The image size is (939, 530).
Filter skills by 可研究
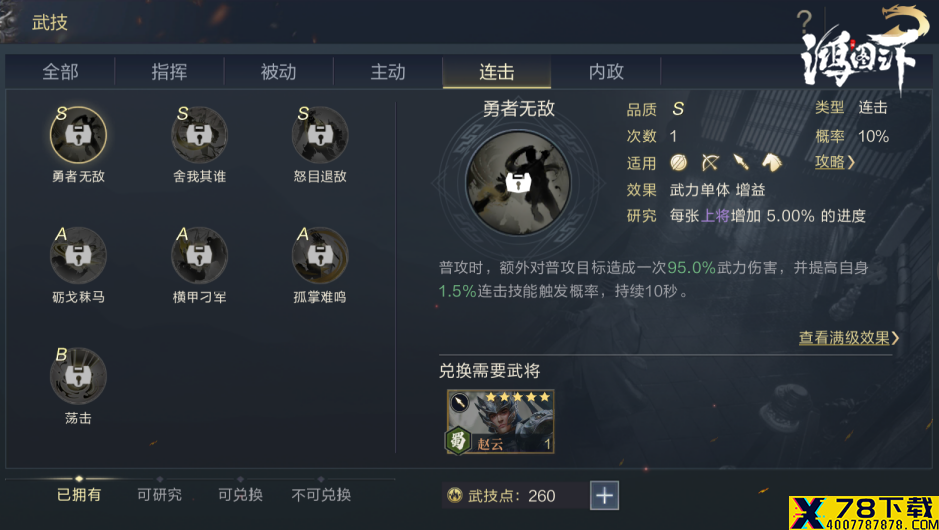159,495
